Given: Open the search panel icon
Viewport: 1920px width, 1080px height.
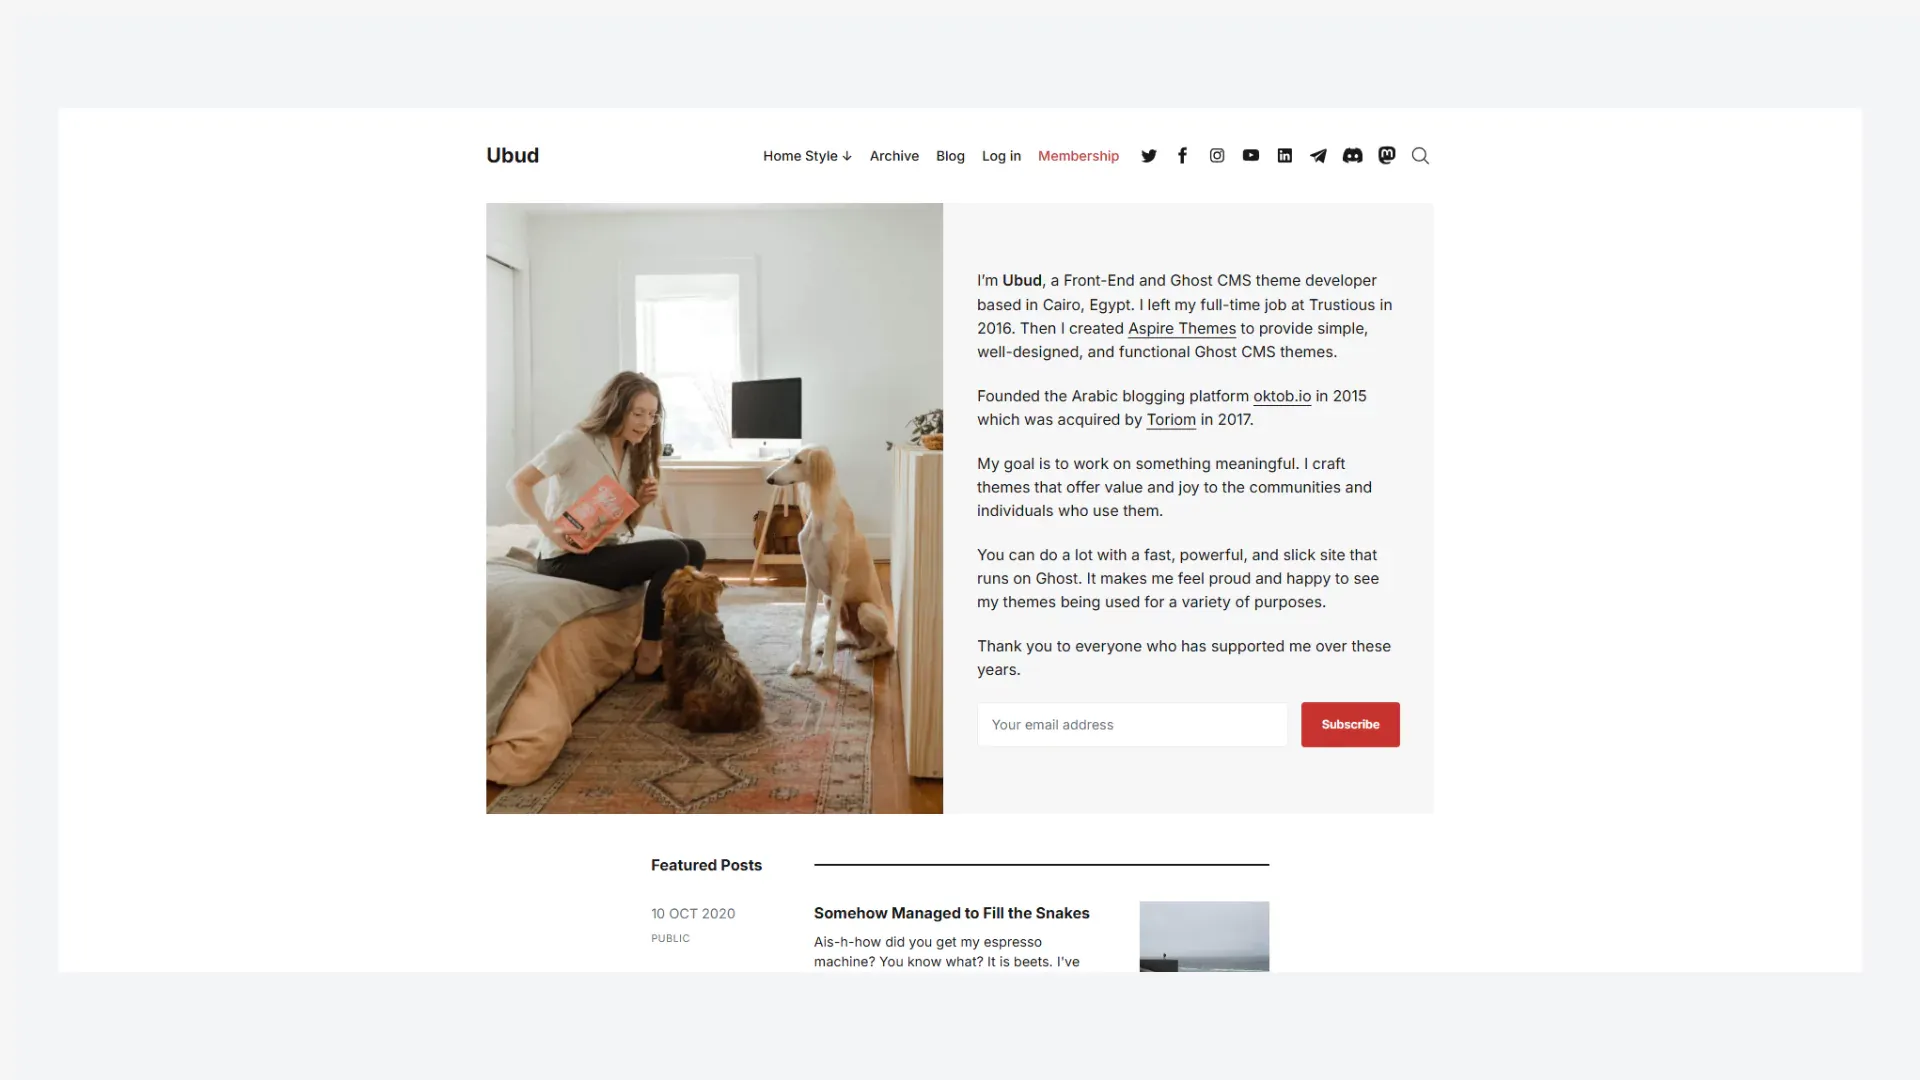Looking at the screenshot, I should [1422, 156].
